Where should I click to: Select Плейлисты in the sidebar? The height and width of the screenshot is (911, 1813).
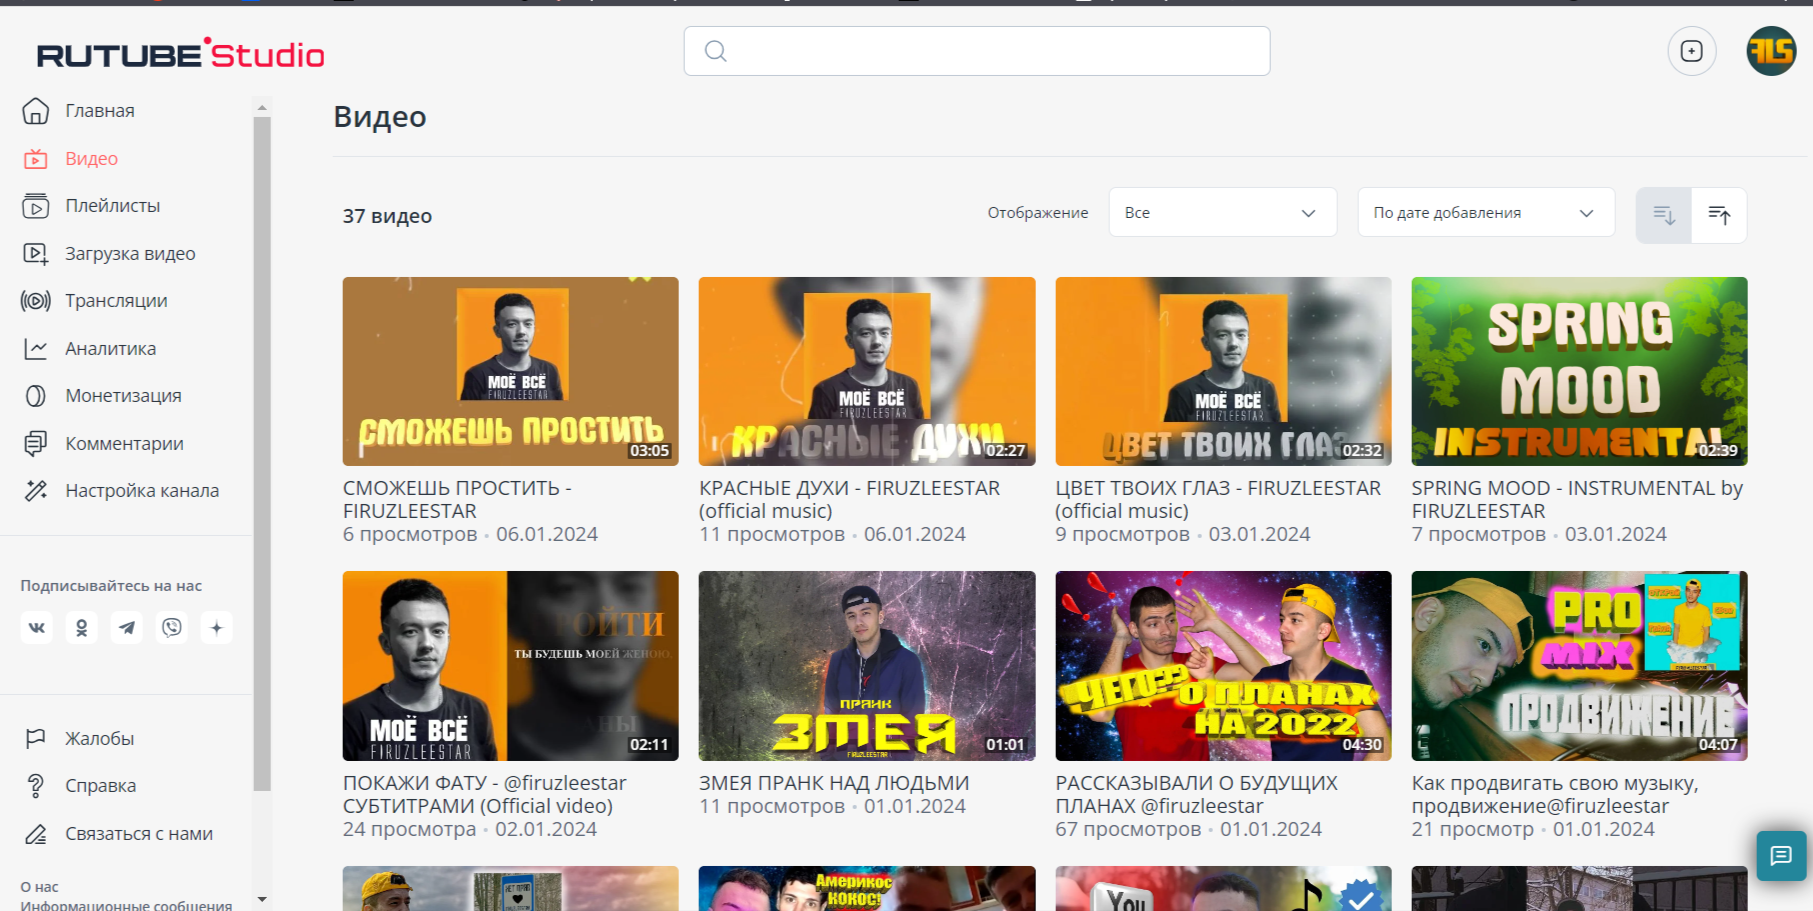click(x=113, y=206)
